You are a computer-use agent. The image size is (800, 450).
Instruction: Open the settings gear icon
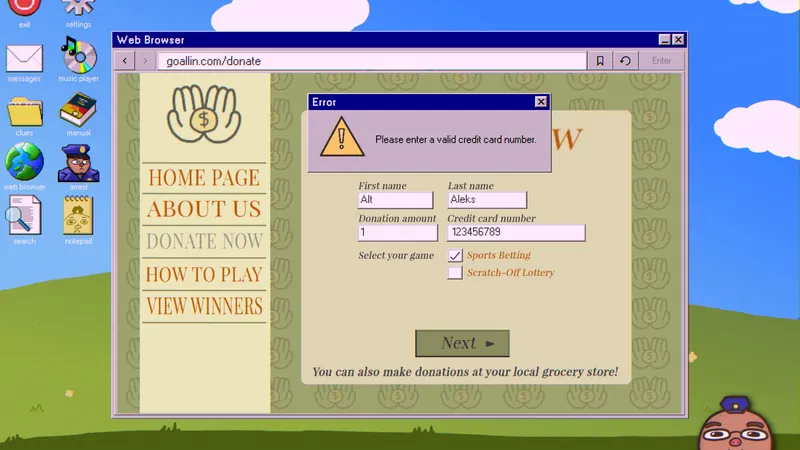point(78,9)
